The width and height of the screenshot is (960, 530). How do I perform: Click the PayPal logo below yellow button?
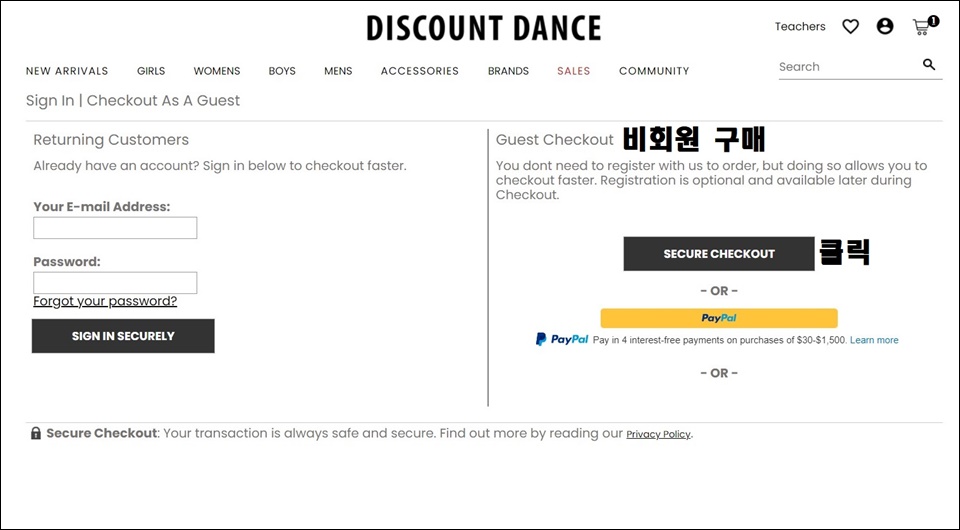(x=562, y=339)
